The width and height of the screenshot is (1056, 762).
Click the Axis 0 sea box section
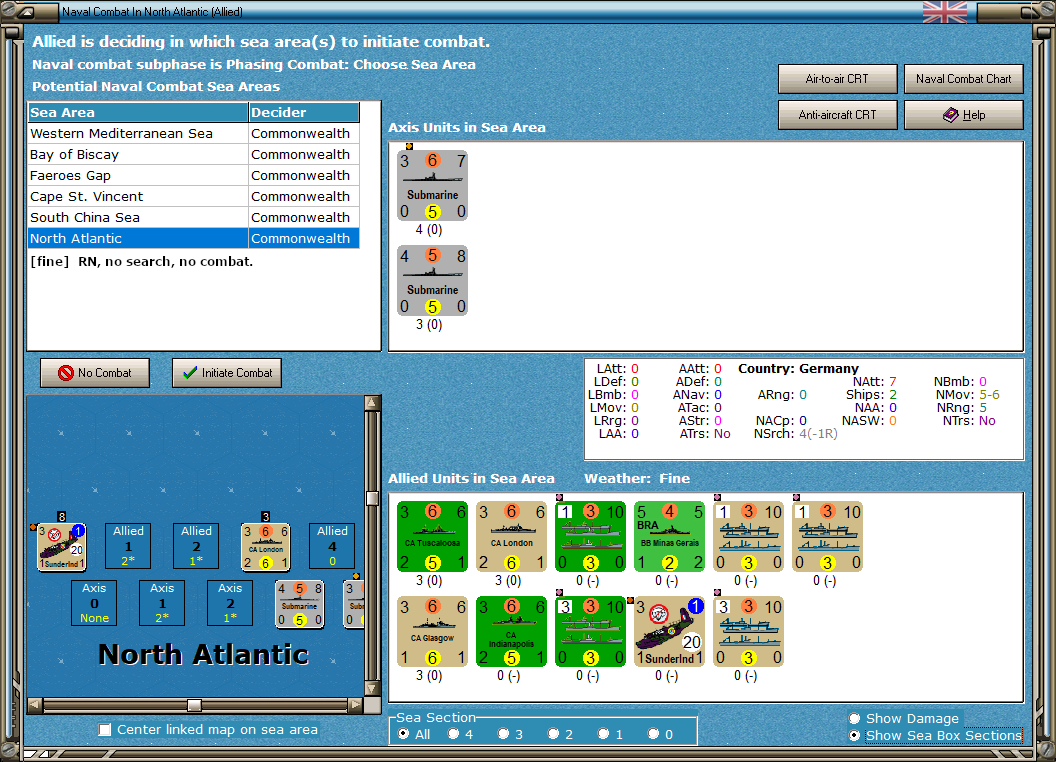point(94,603)
